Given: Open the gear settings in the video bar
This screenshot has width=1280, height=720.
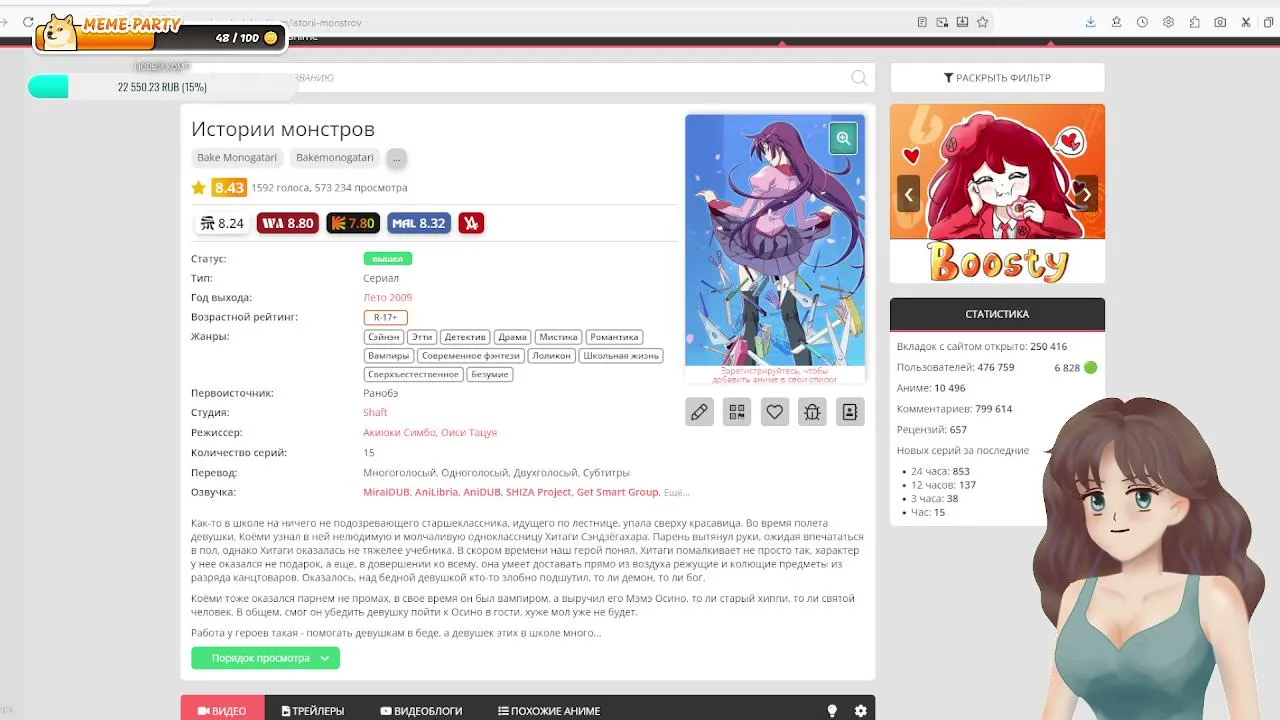Looking at the screenshot, I should click(x=860, y=711).
